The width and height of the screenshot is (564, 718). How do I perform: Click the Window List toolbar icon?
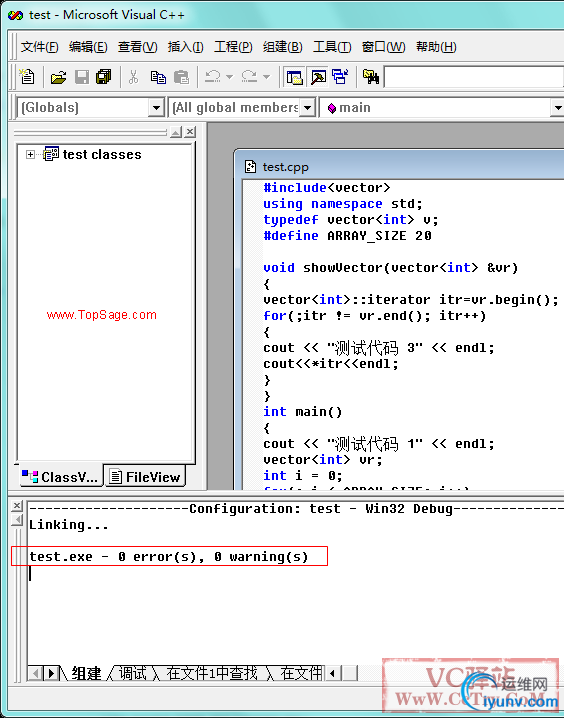(341, 77)
